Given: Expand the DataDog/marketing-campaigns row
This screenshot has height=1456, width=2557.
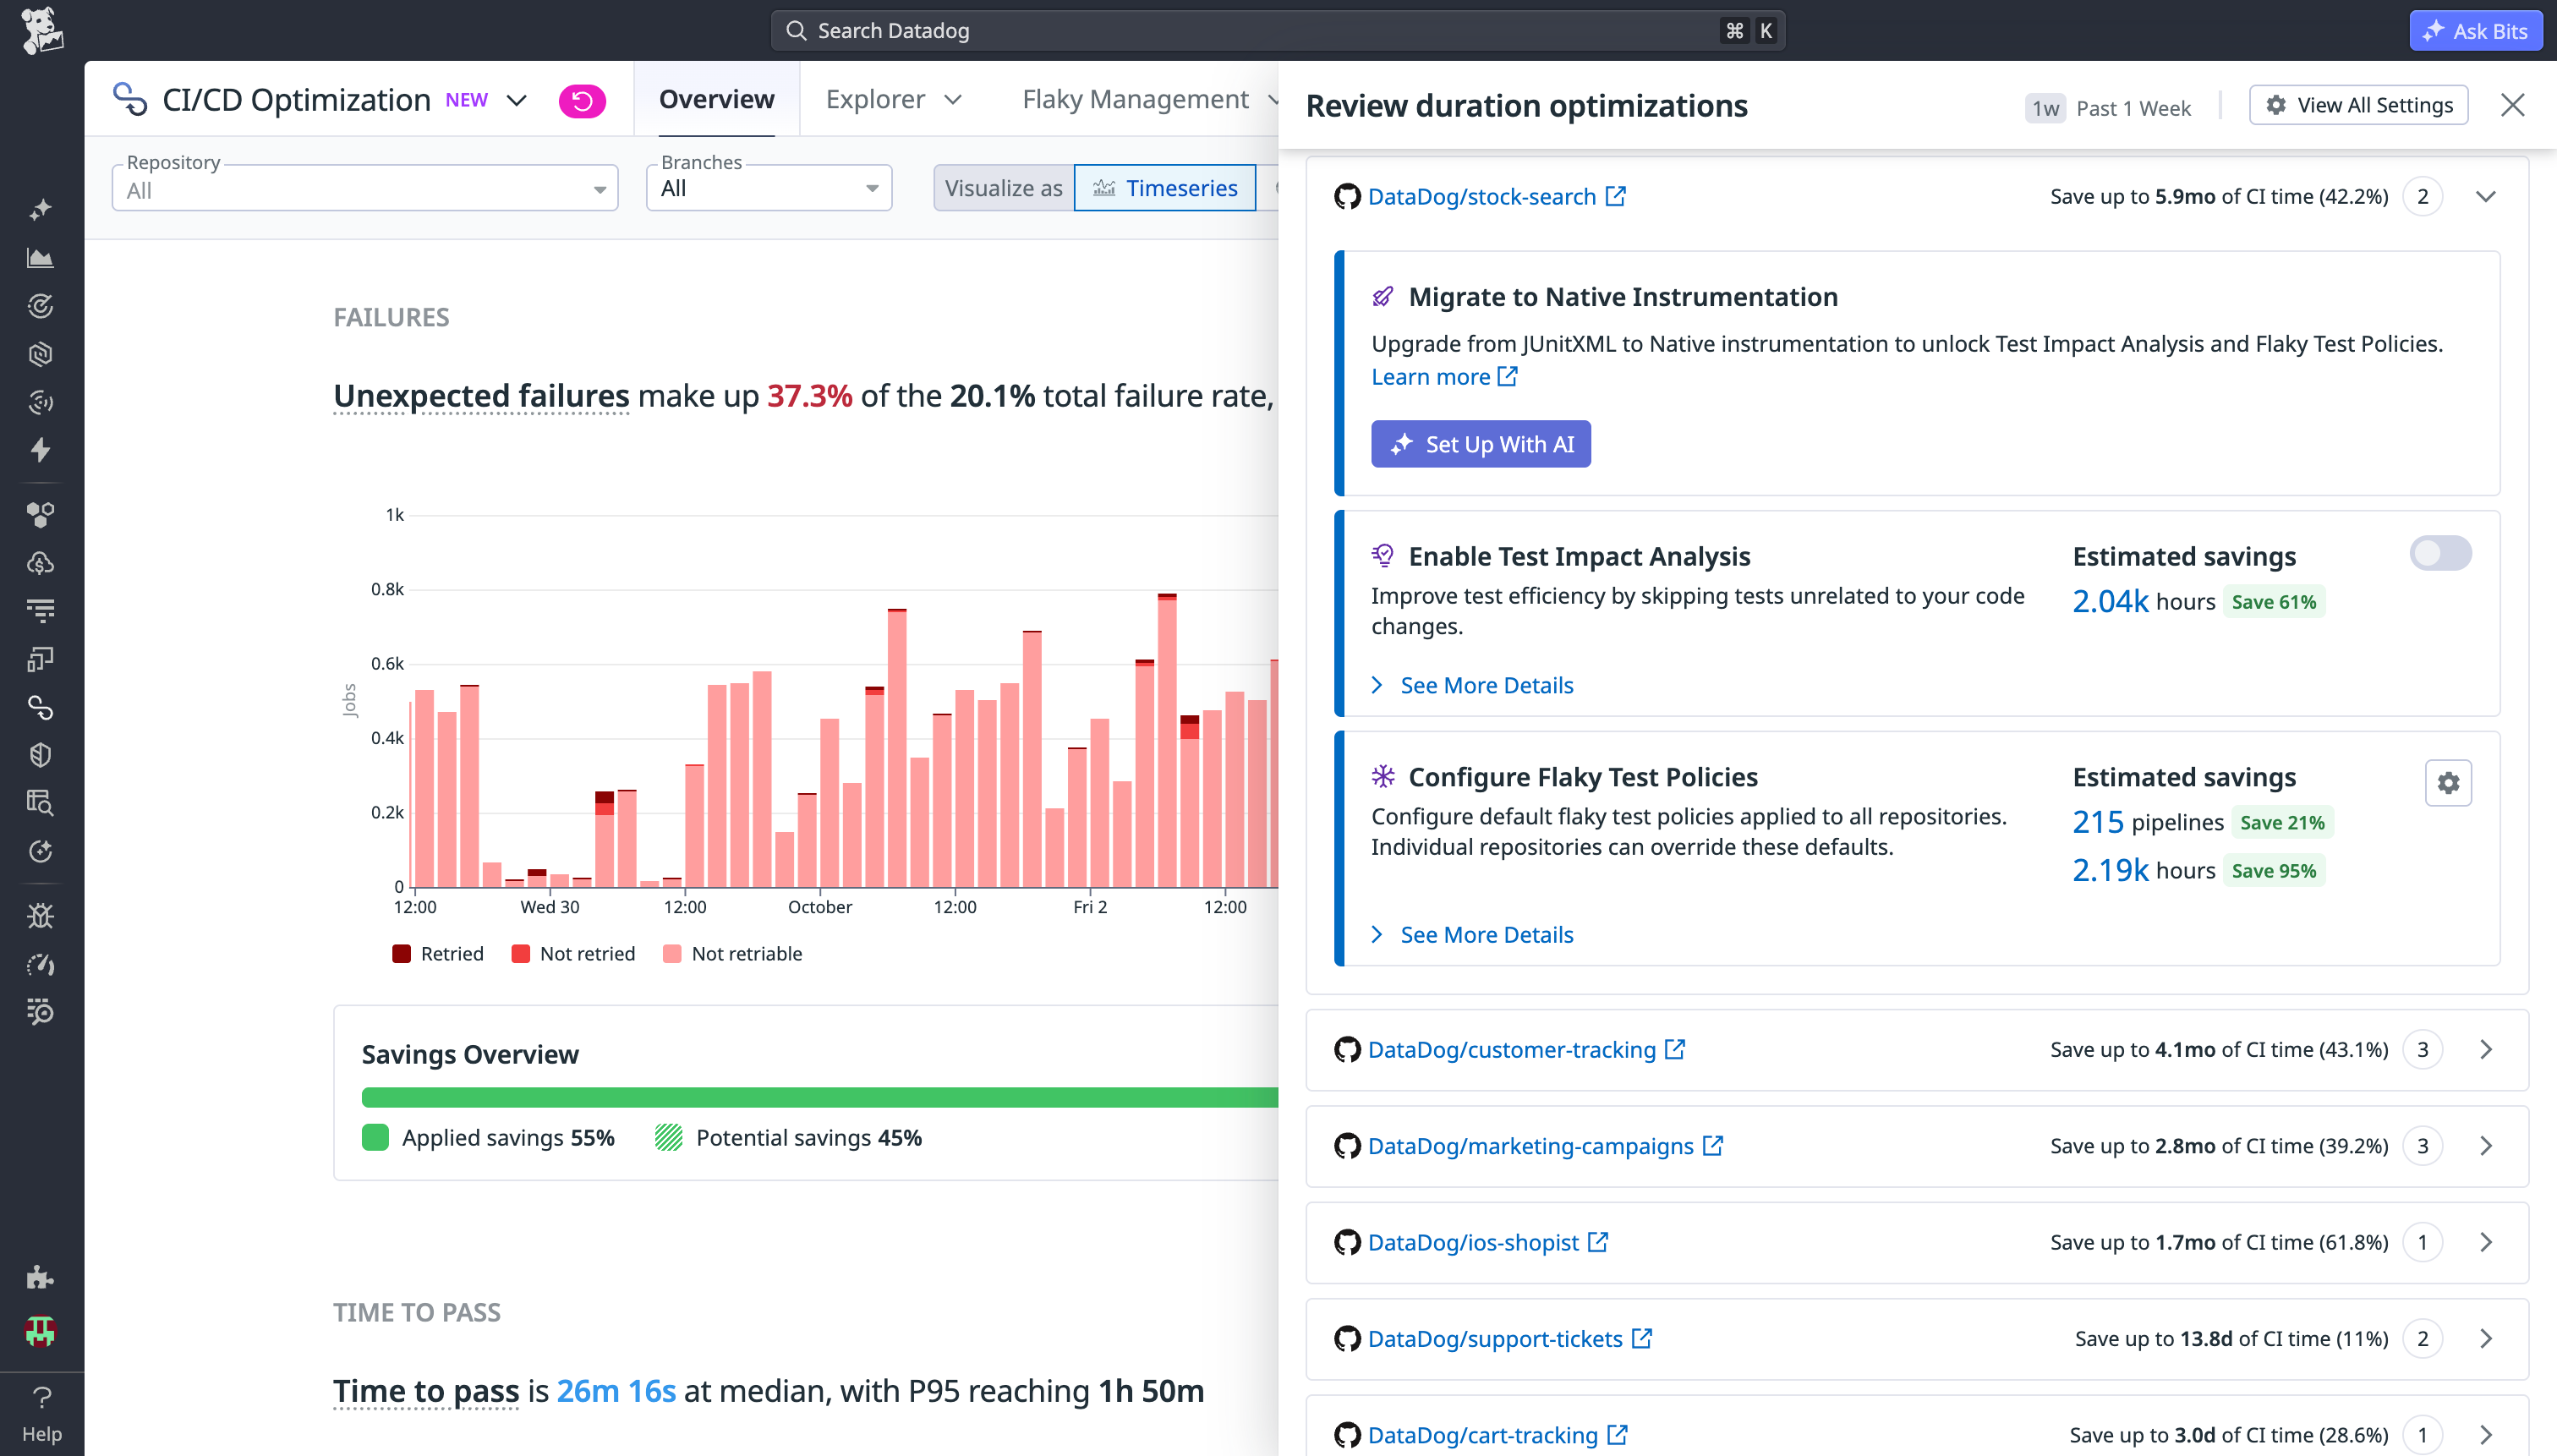Looking at the screenshot, I should pyautogui.click(x=2485, y=1146).
